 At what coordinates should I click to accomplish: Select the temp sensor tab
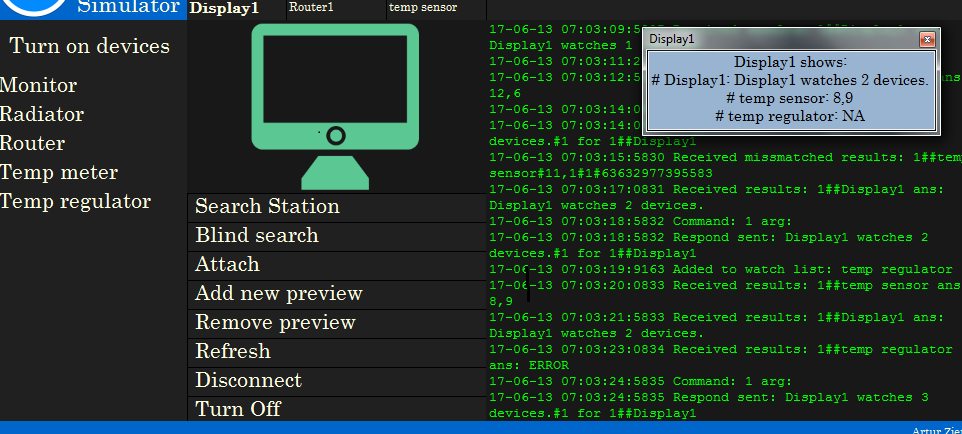pos(422,8)
